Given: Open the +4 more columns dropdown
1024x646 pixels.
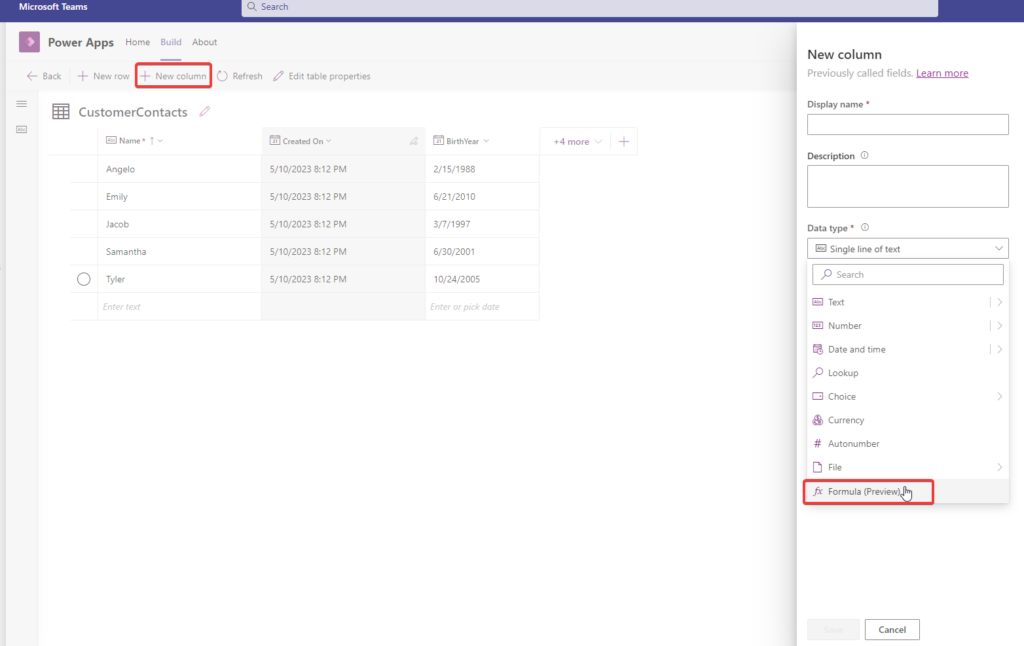Looking at the screenshot, I should pos(577,141).
